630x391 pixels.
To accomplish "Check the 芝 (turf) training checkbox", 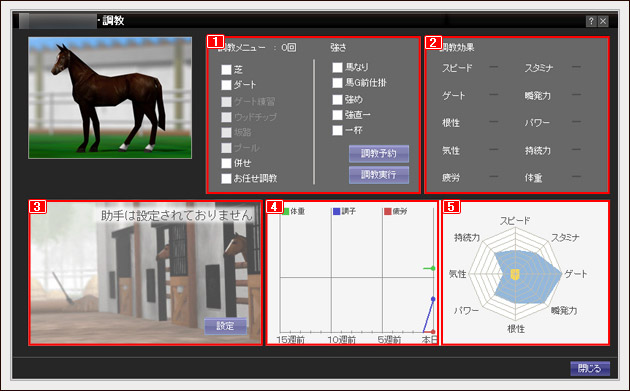I will (226, 70).
